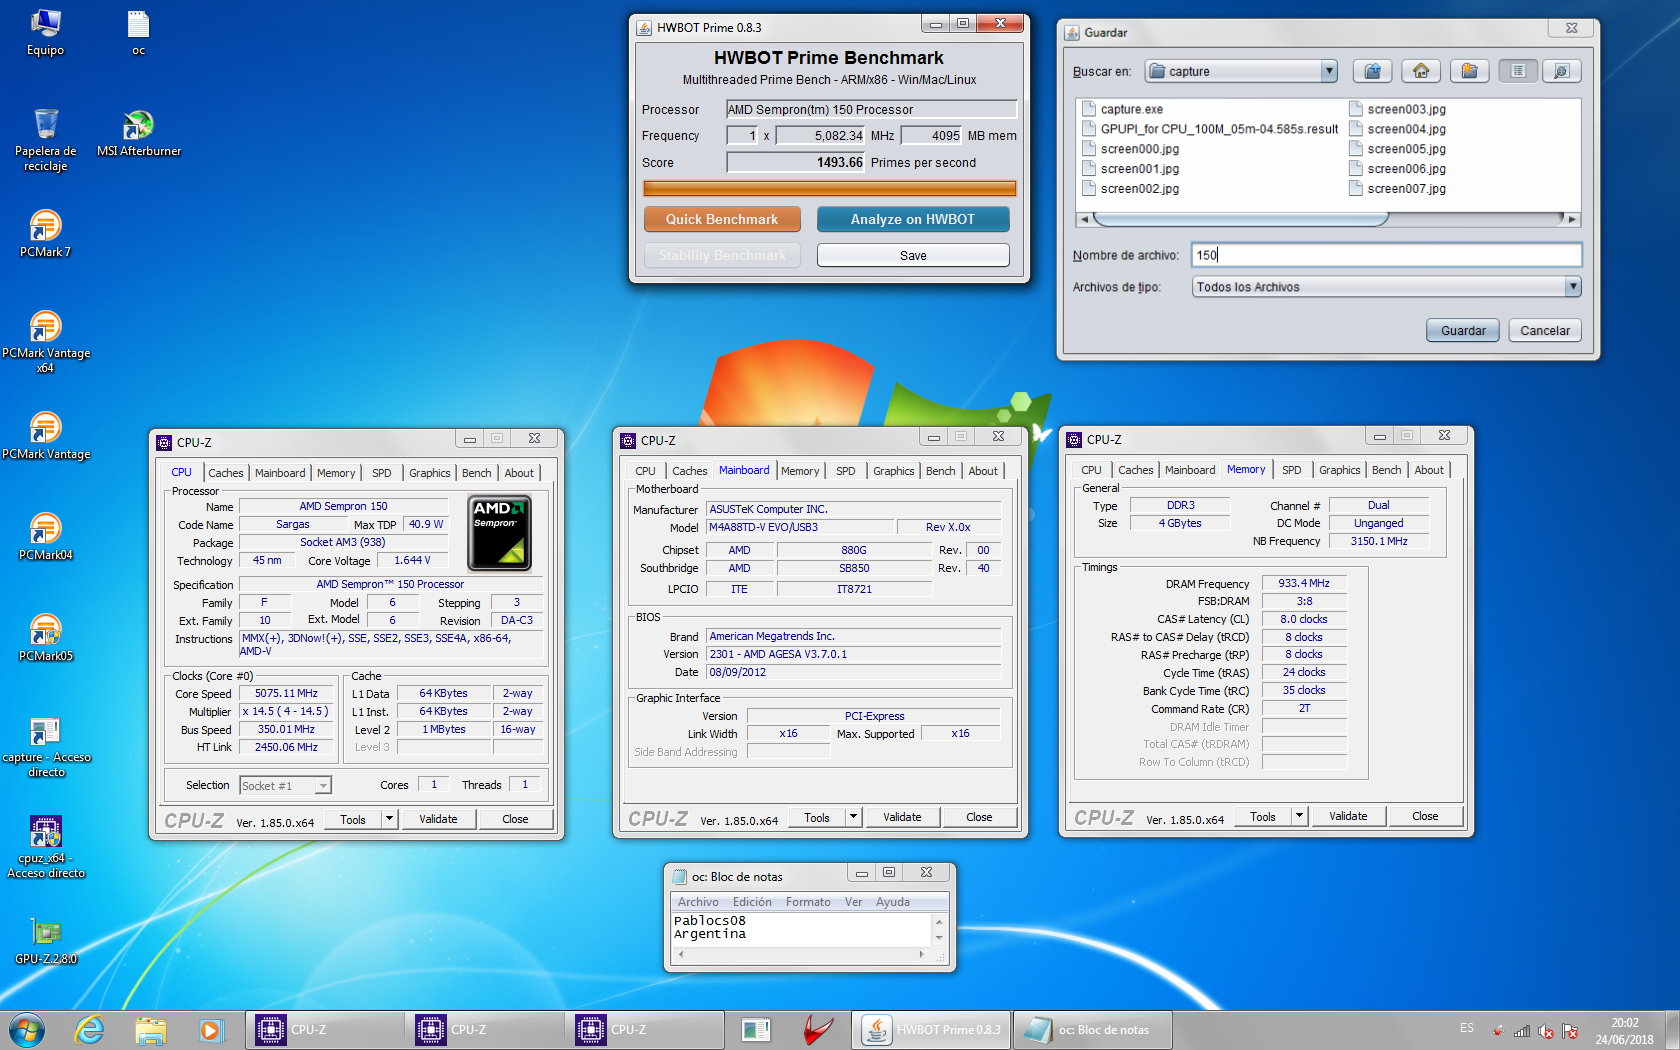Open 'Archivos de tipo' file type dropdown
Image resolution: width=1680 pixels, height=1050 pixels.
coord(1573,287)
